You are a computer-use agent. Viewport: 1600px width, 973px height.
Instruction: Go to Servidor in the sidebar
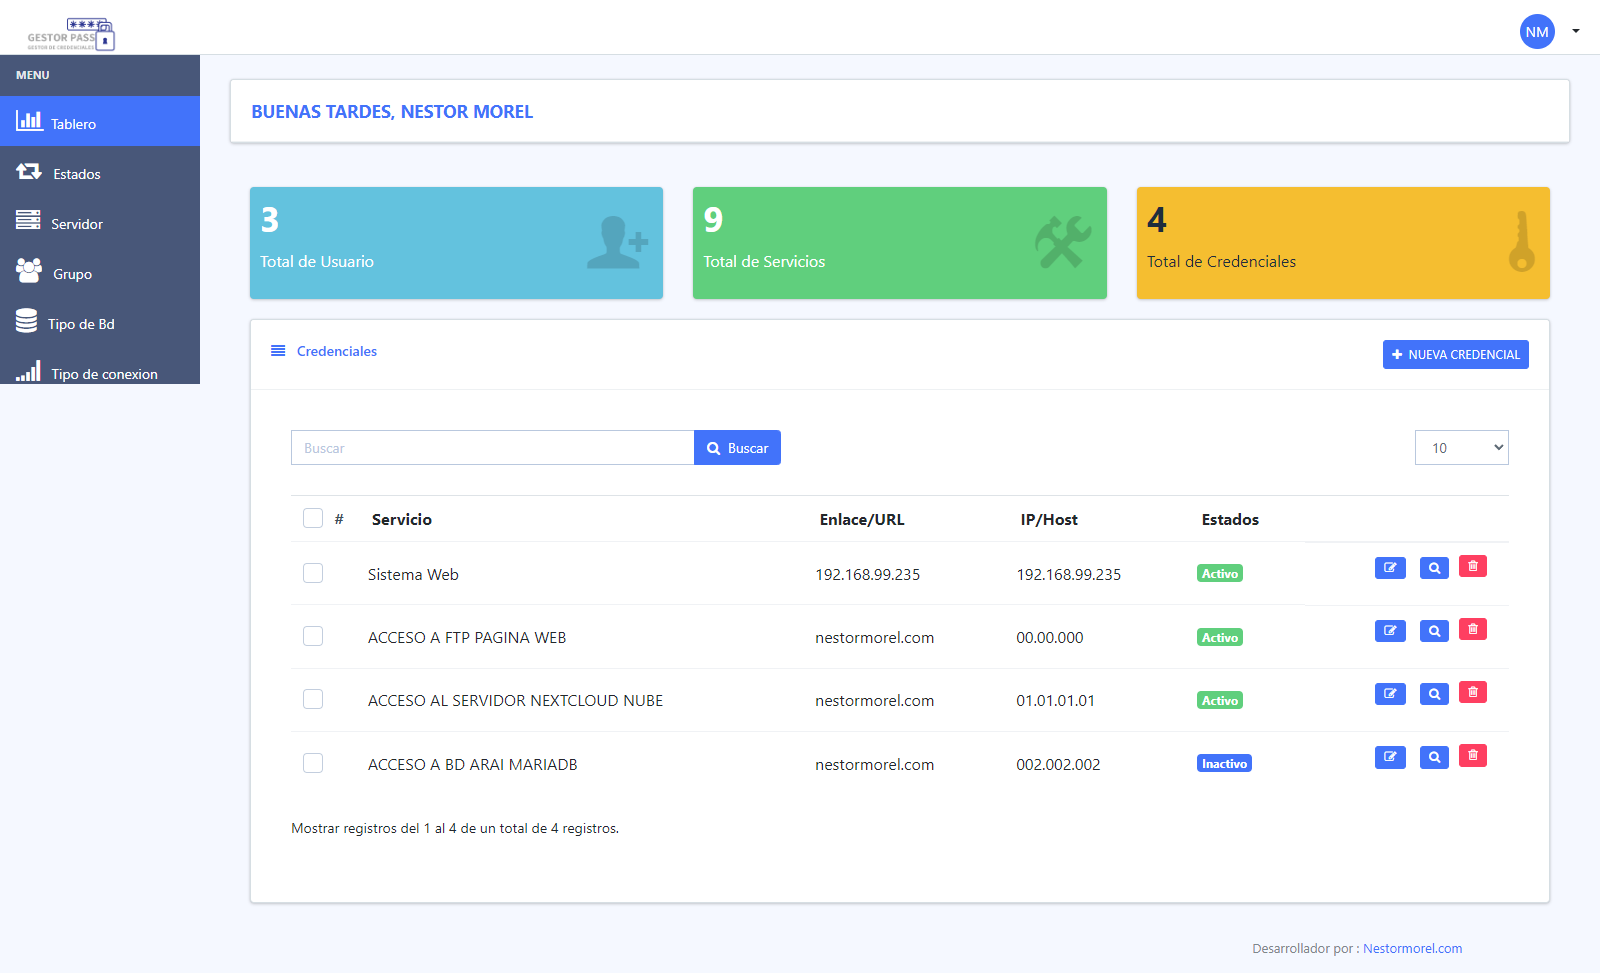[76, 224]
